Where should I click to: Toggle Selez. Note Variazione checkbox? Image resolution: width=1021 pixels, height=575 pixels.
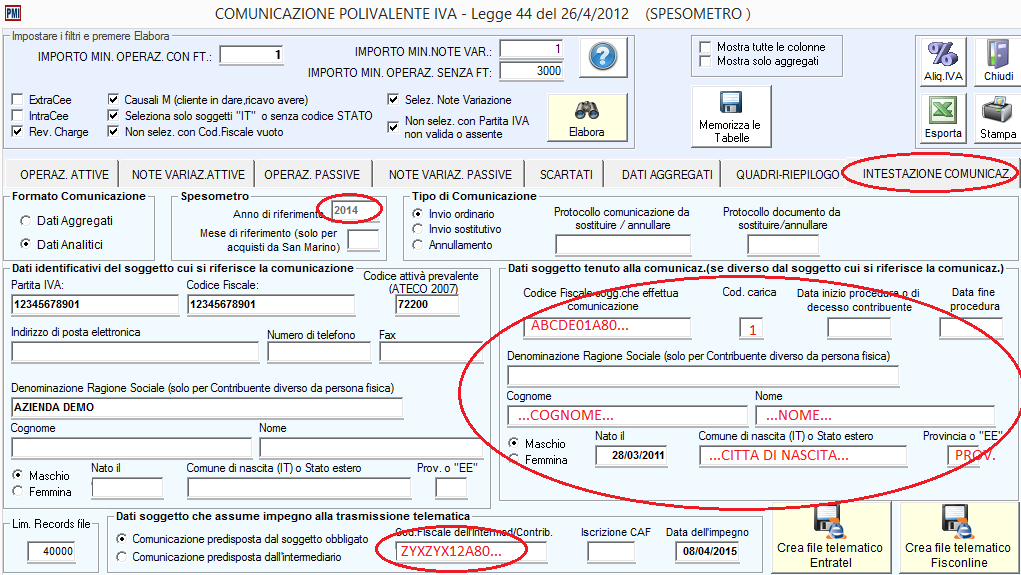pos(393,100)
